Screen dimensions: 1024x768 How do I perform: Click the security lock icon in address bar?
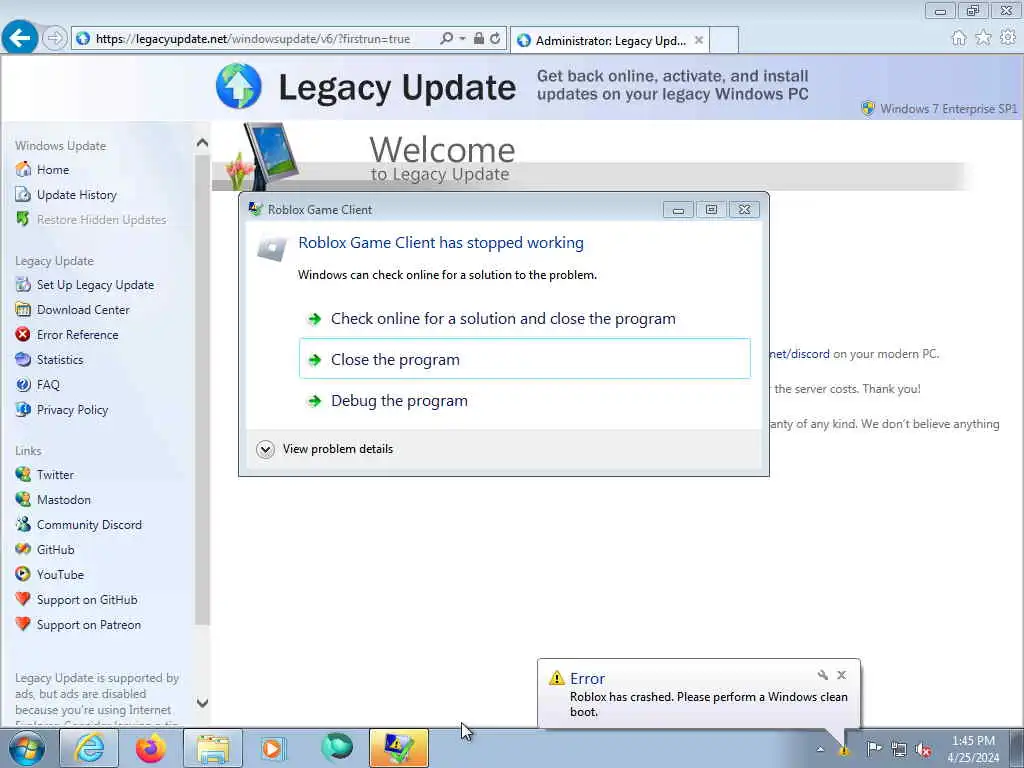click(x=479, y=39)
